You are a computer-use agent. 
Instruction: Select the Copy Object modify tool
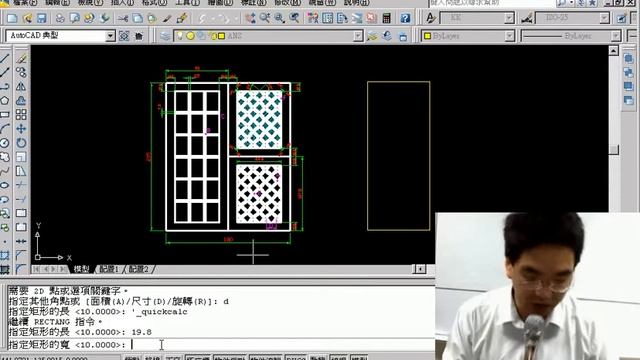coord(21,73)
